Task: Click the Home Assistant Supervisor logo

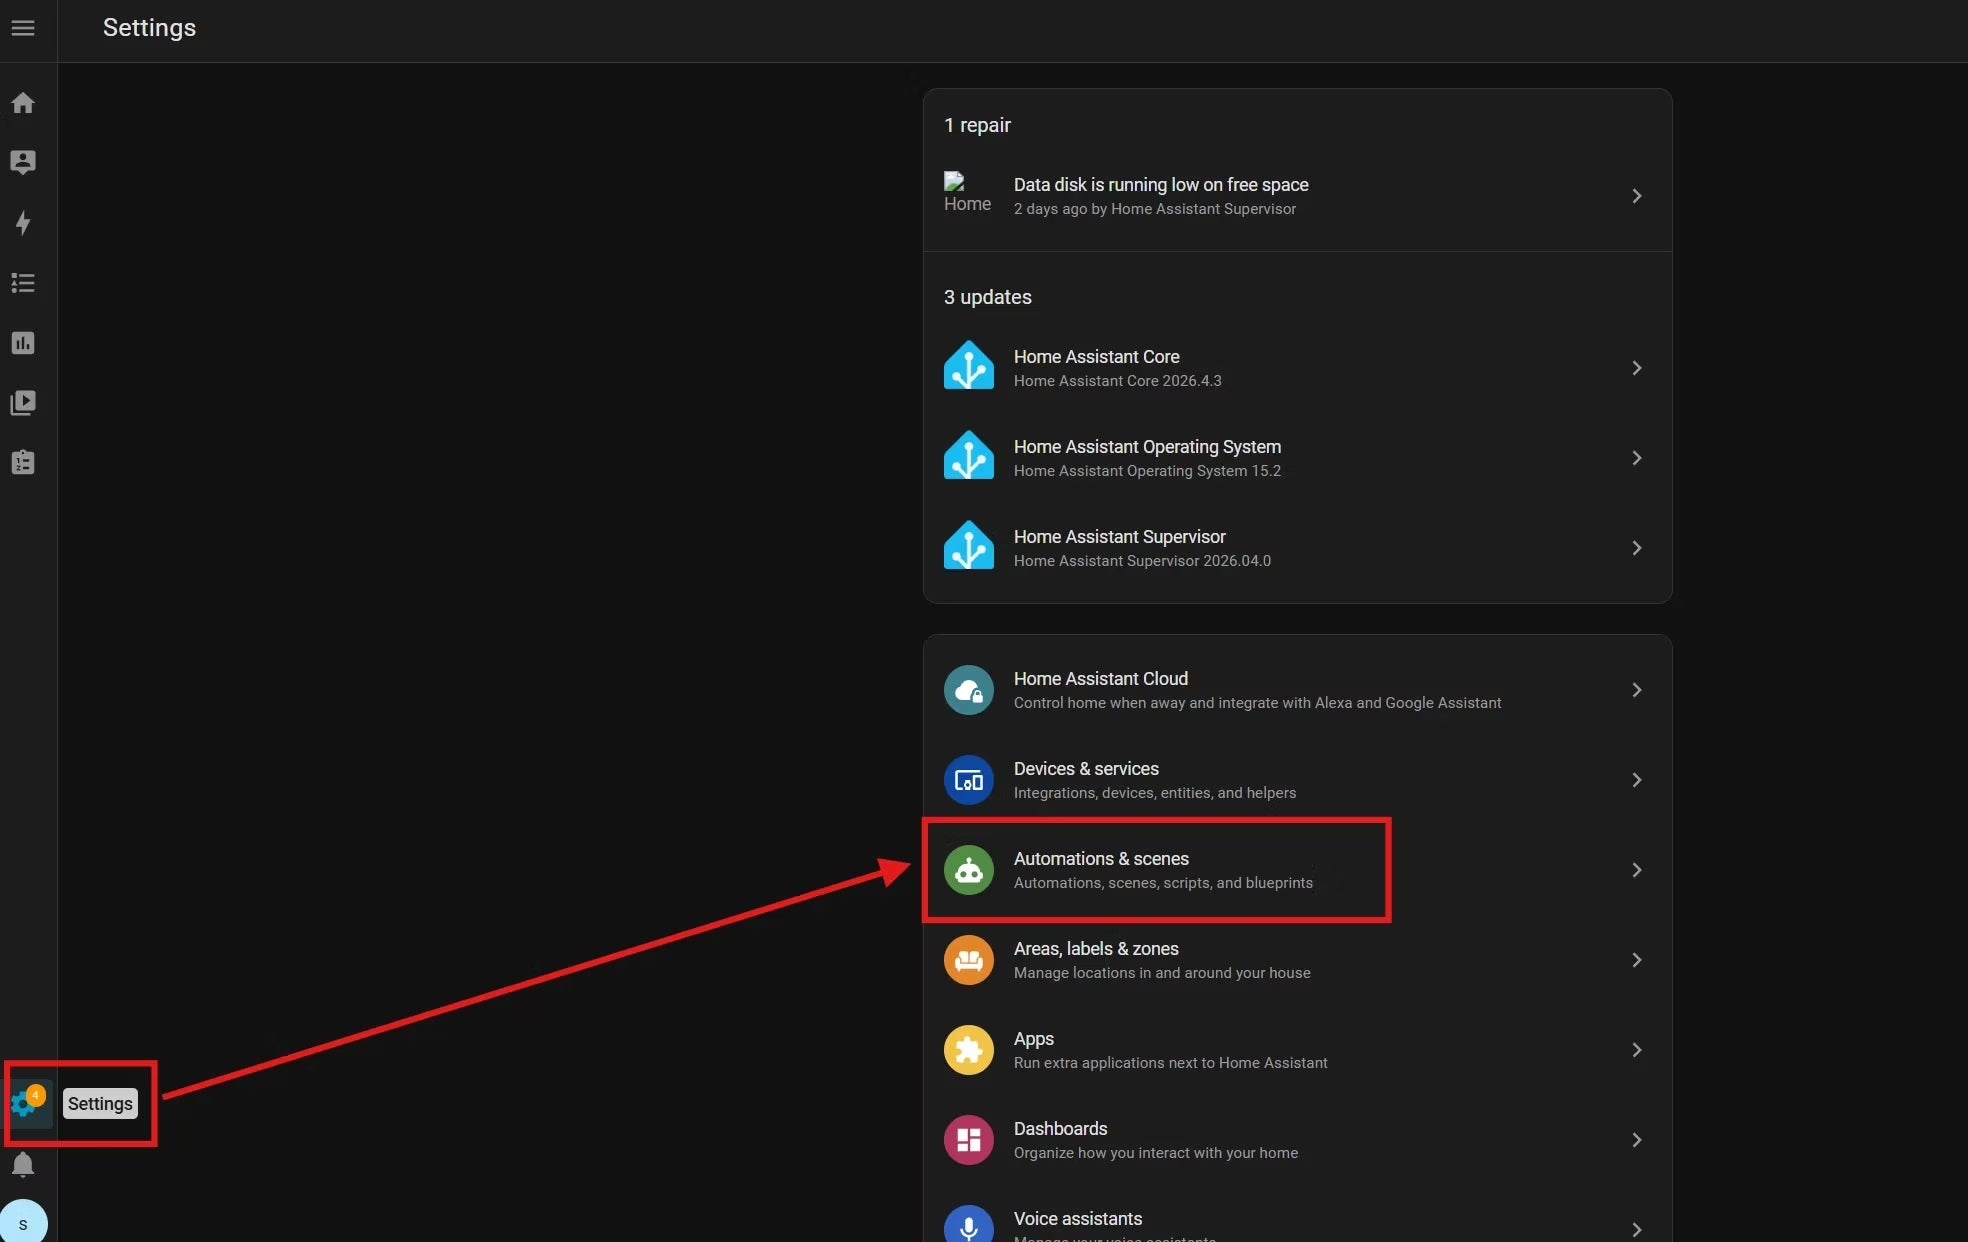Action: click(968, 546)
